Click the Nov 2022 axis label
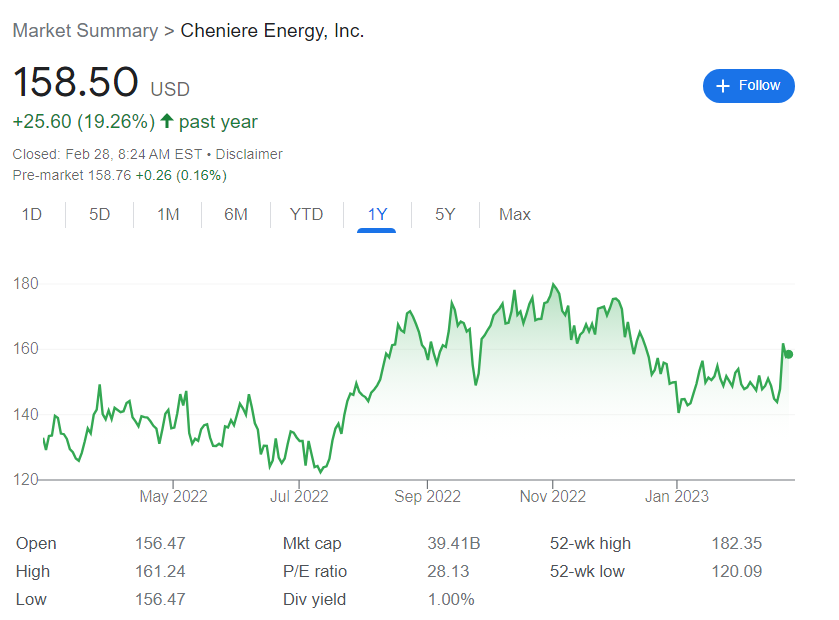The image size is (839, 620). coord(553,496)
